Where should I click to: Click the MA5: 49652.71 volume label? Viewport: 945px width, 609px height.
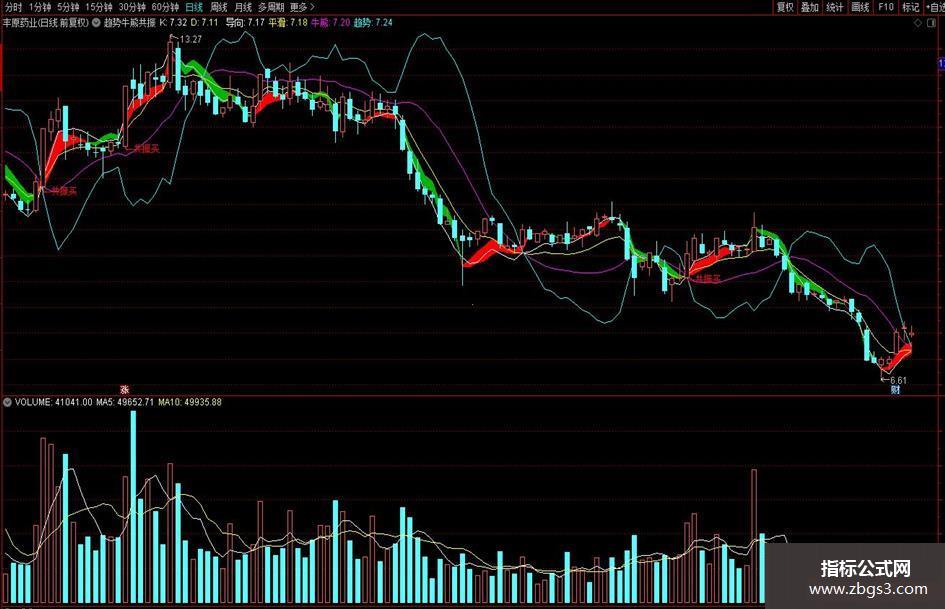coord(125,402)
